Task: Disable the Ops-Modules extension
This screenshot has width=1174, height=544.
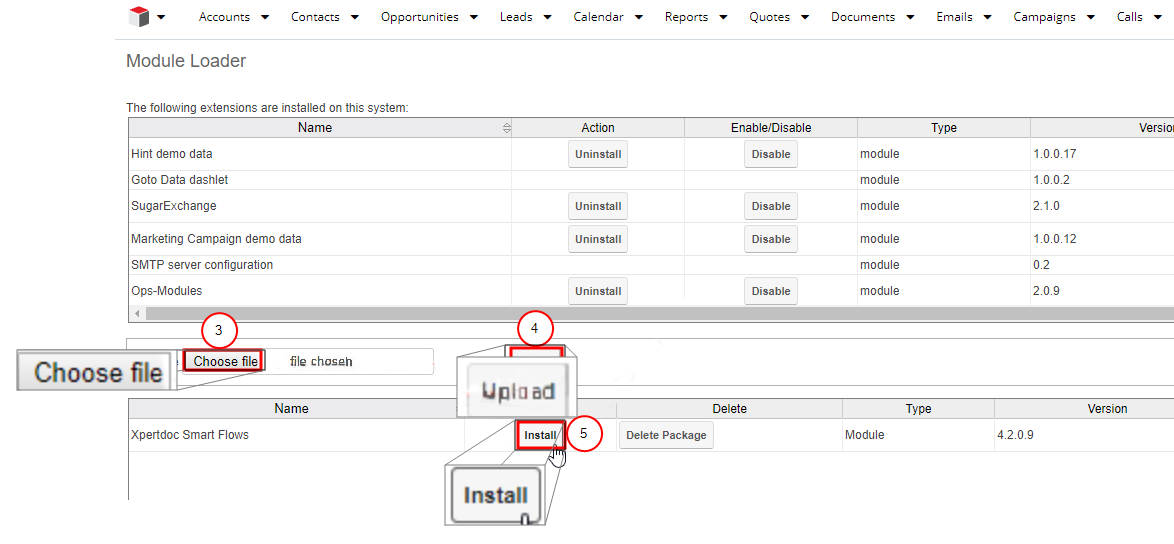Action: [770, 291]
